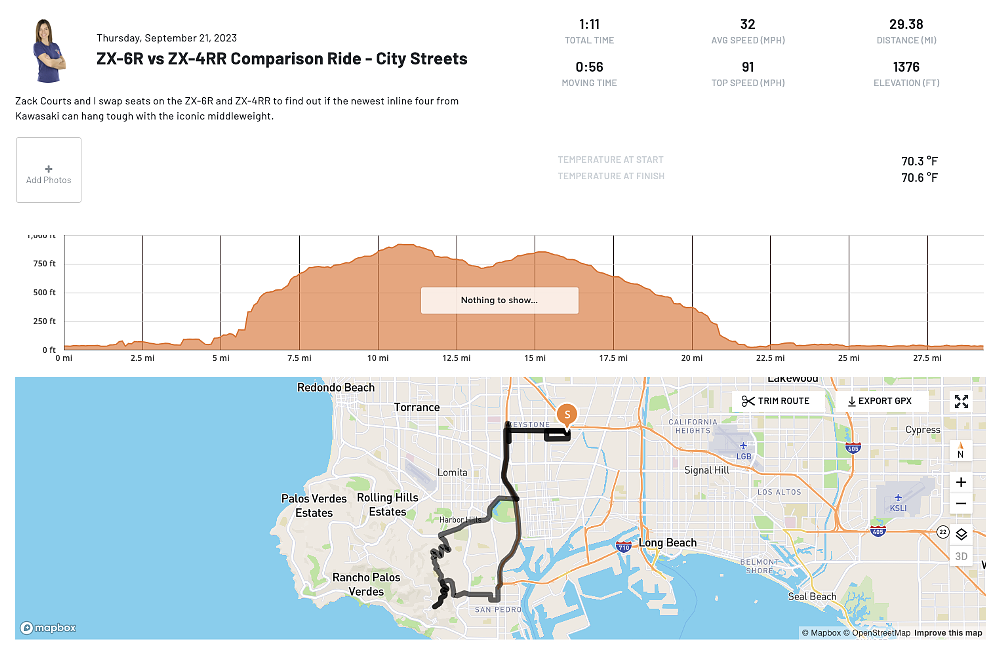Dismiss the Nothing to show message box

pos(499,300)
